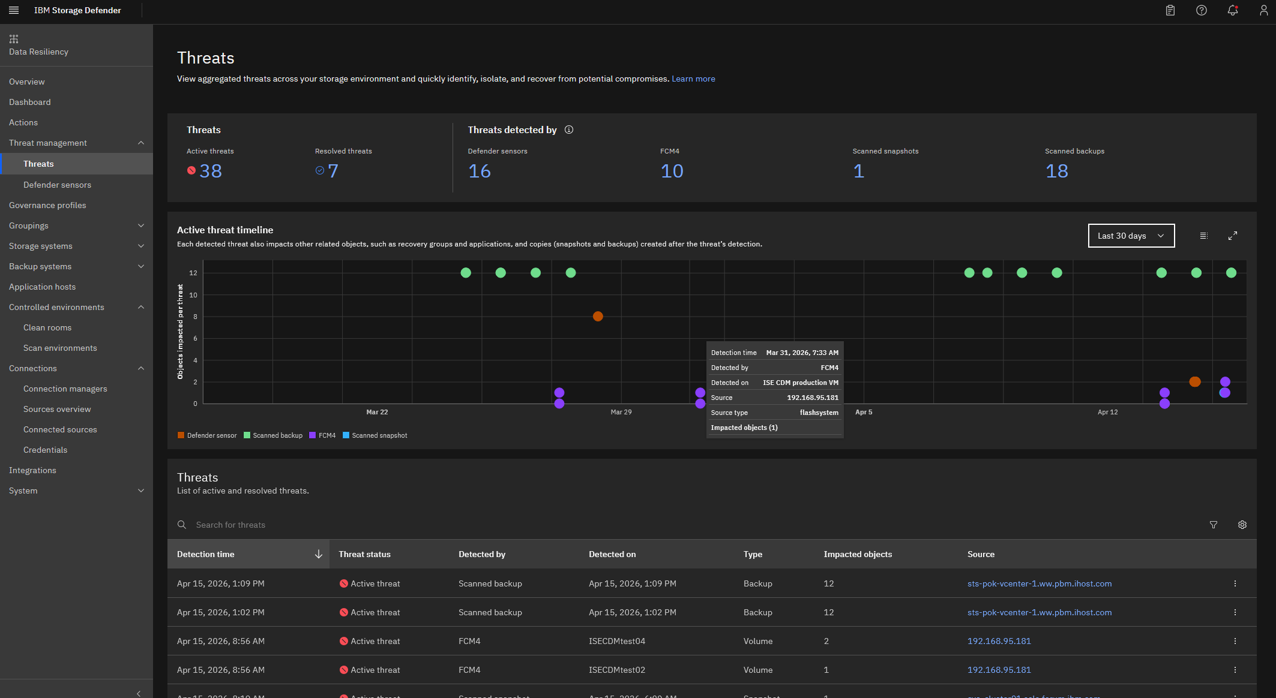The image size is (1276, 698).
Task: Expand the timeline chart to fullscreen
Action: 1233,236
